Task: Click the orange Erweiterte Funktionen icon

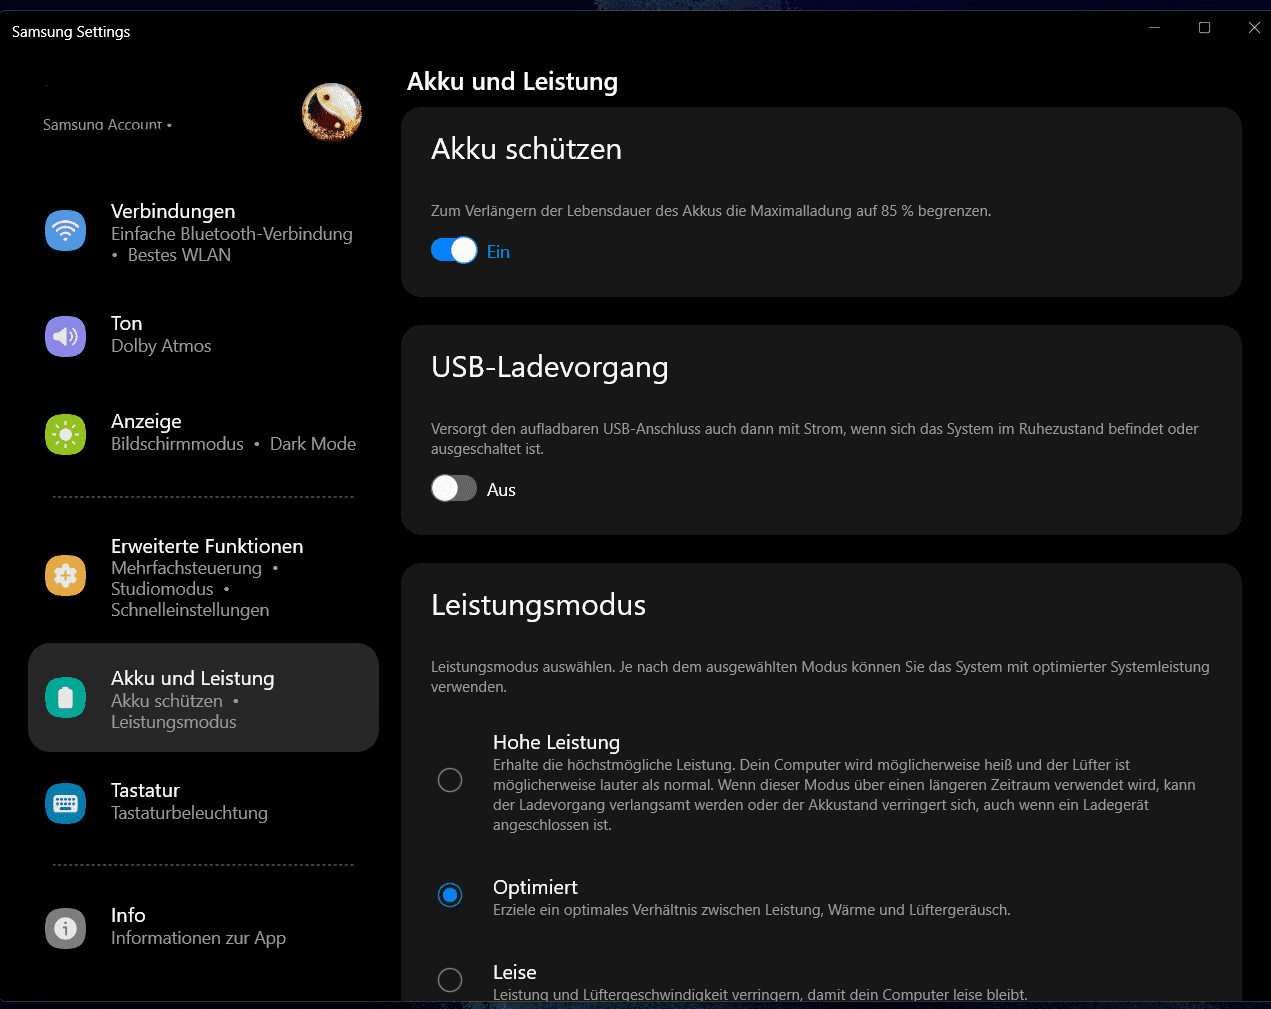Action: [66, 575]
